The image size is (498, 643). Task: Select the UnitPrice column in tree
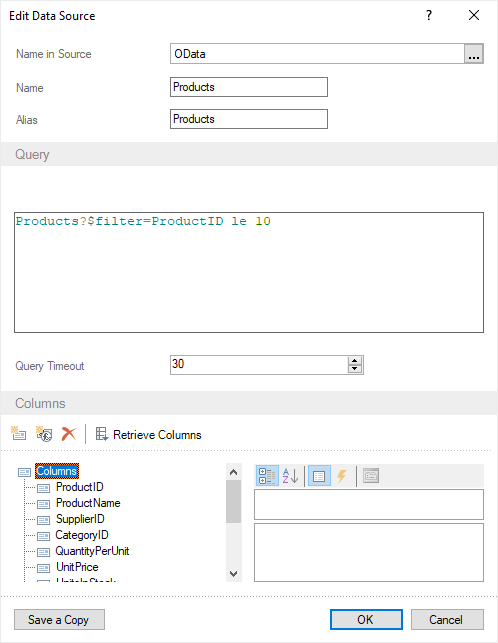pyautogui.click(x=77, y=567)
